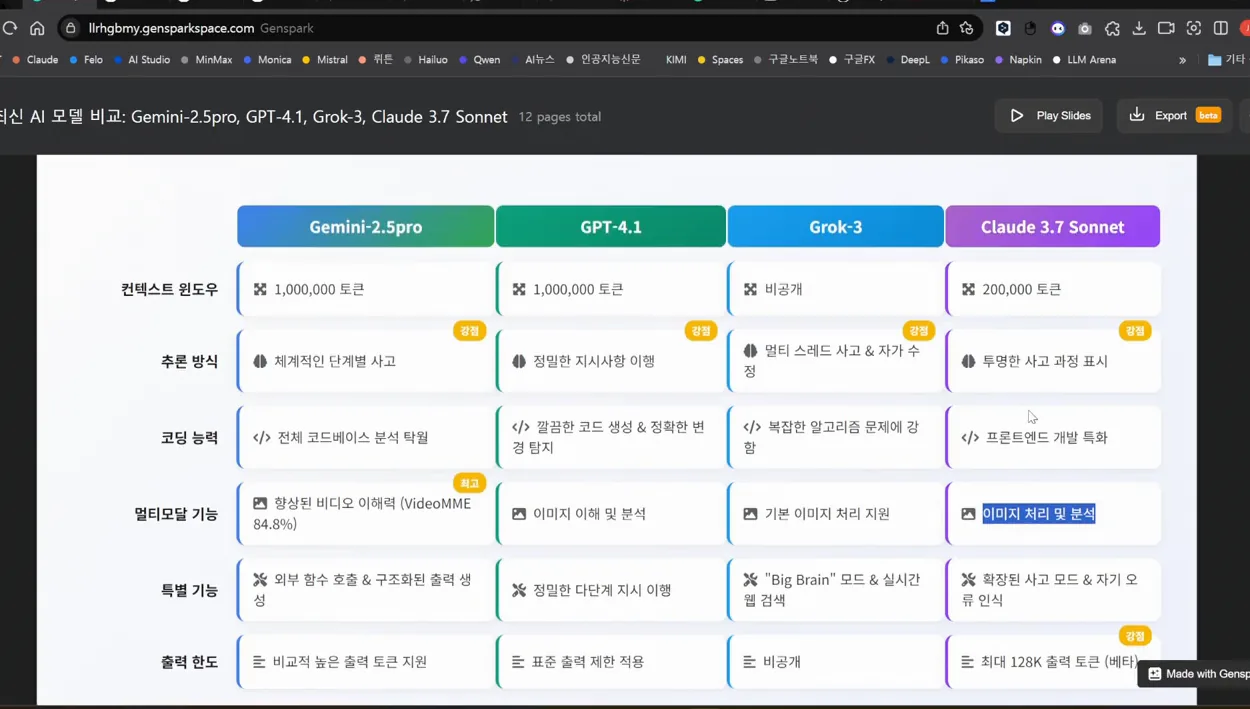This screenshot has width=1250, height=709.
Task: Toggle the browser side panel icon
Action: pos(1221,28)
